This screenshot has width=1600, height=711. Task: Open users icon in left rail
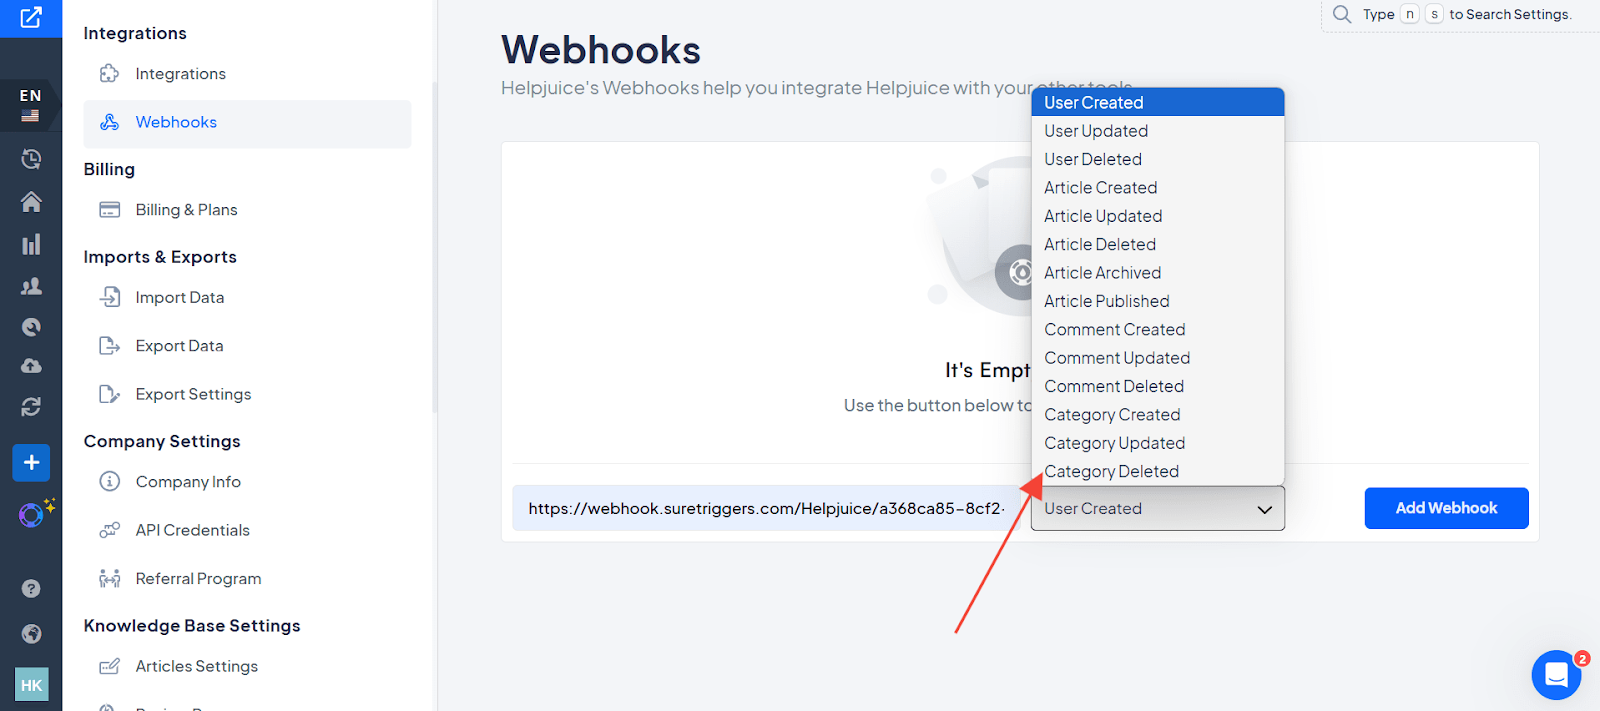point(31,286)
